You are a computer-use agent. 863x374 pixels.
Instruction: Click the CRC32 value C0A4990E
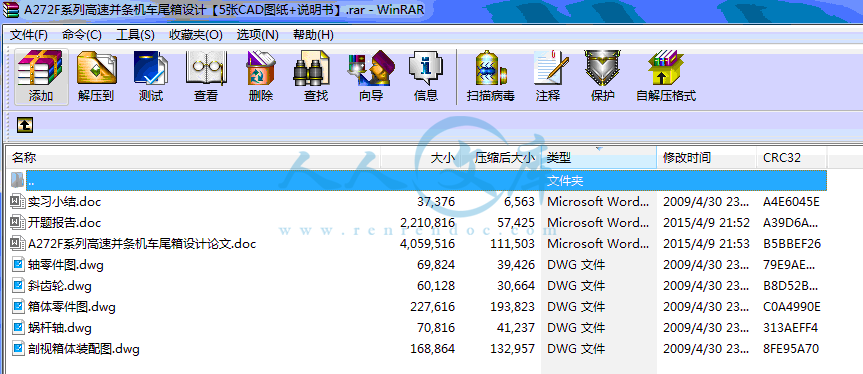791,306
